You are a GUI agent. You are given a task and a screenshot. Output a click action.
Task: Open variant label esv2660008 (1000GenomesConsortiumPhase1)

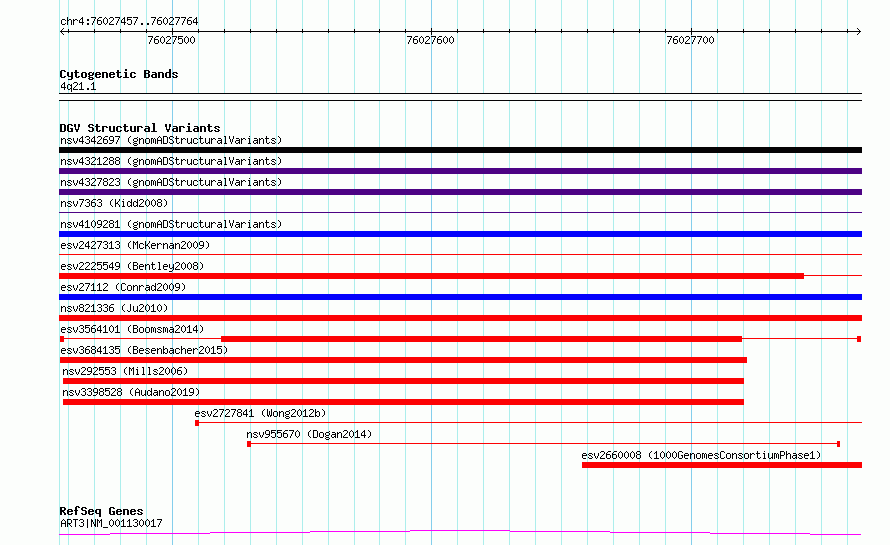pos(701,455)
